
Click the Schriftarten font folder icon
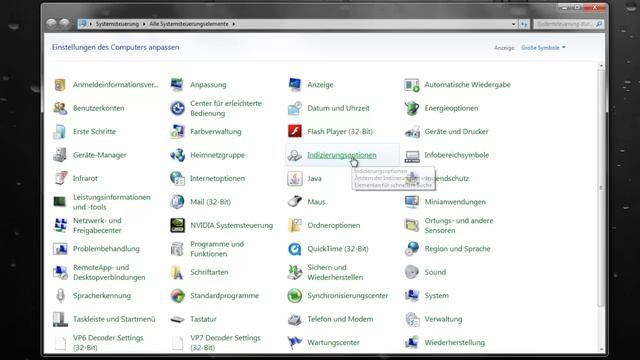pos(177,272)
